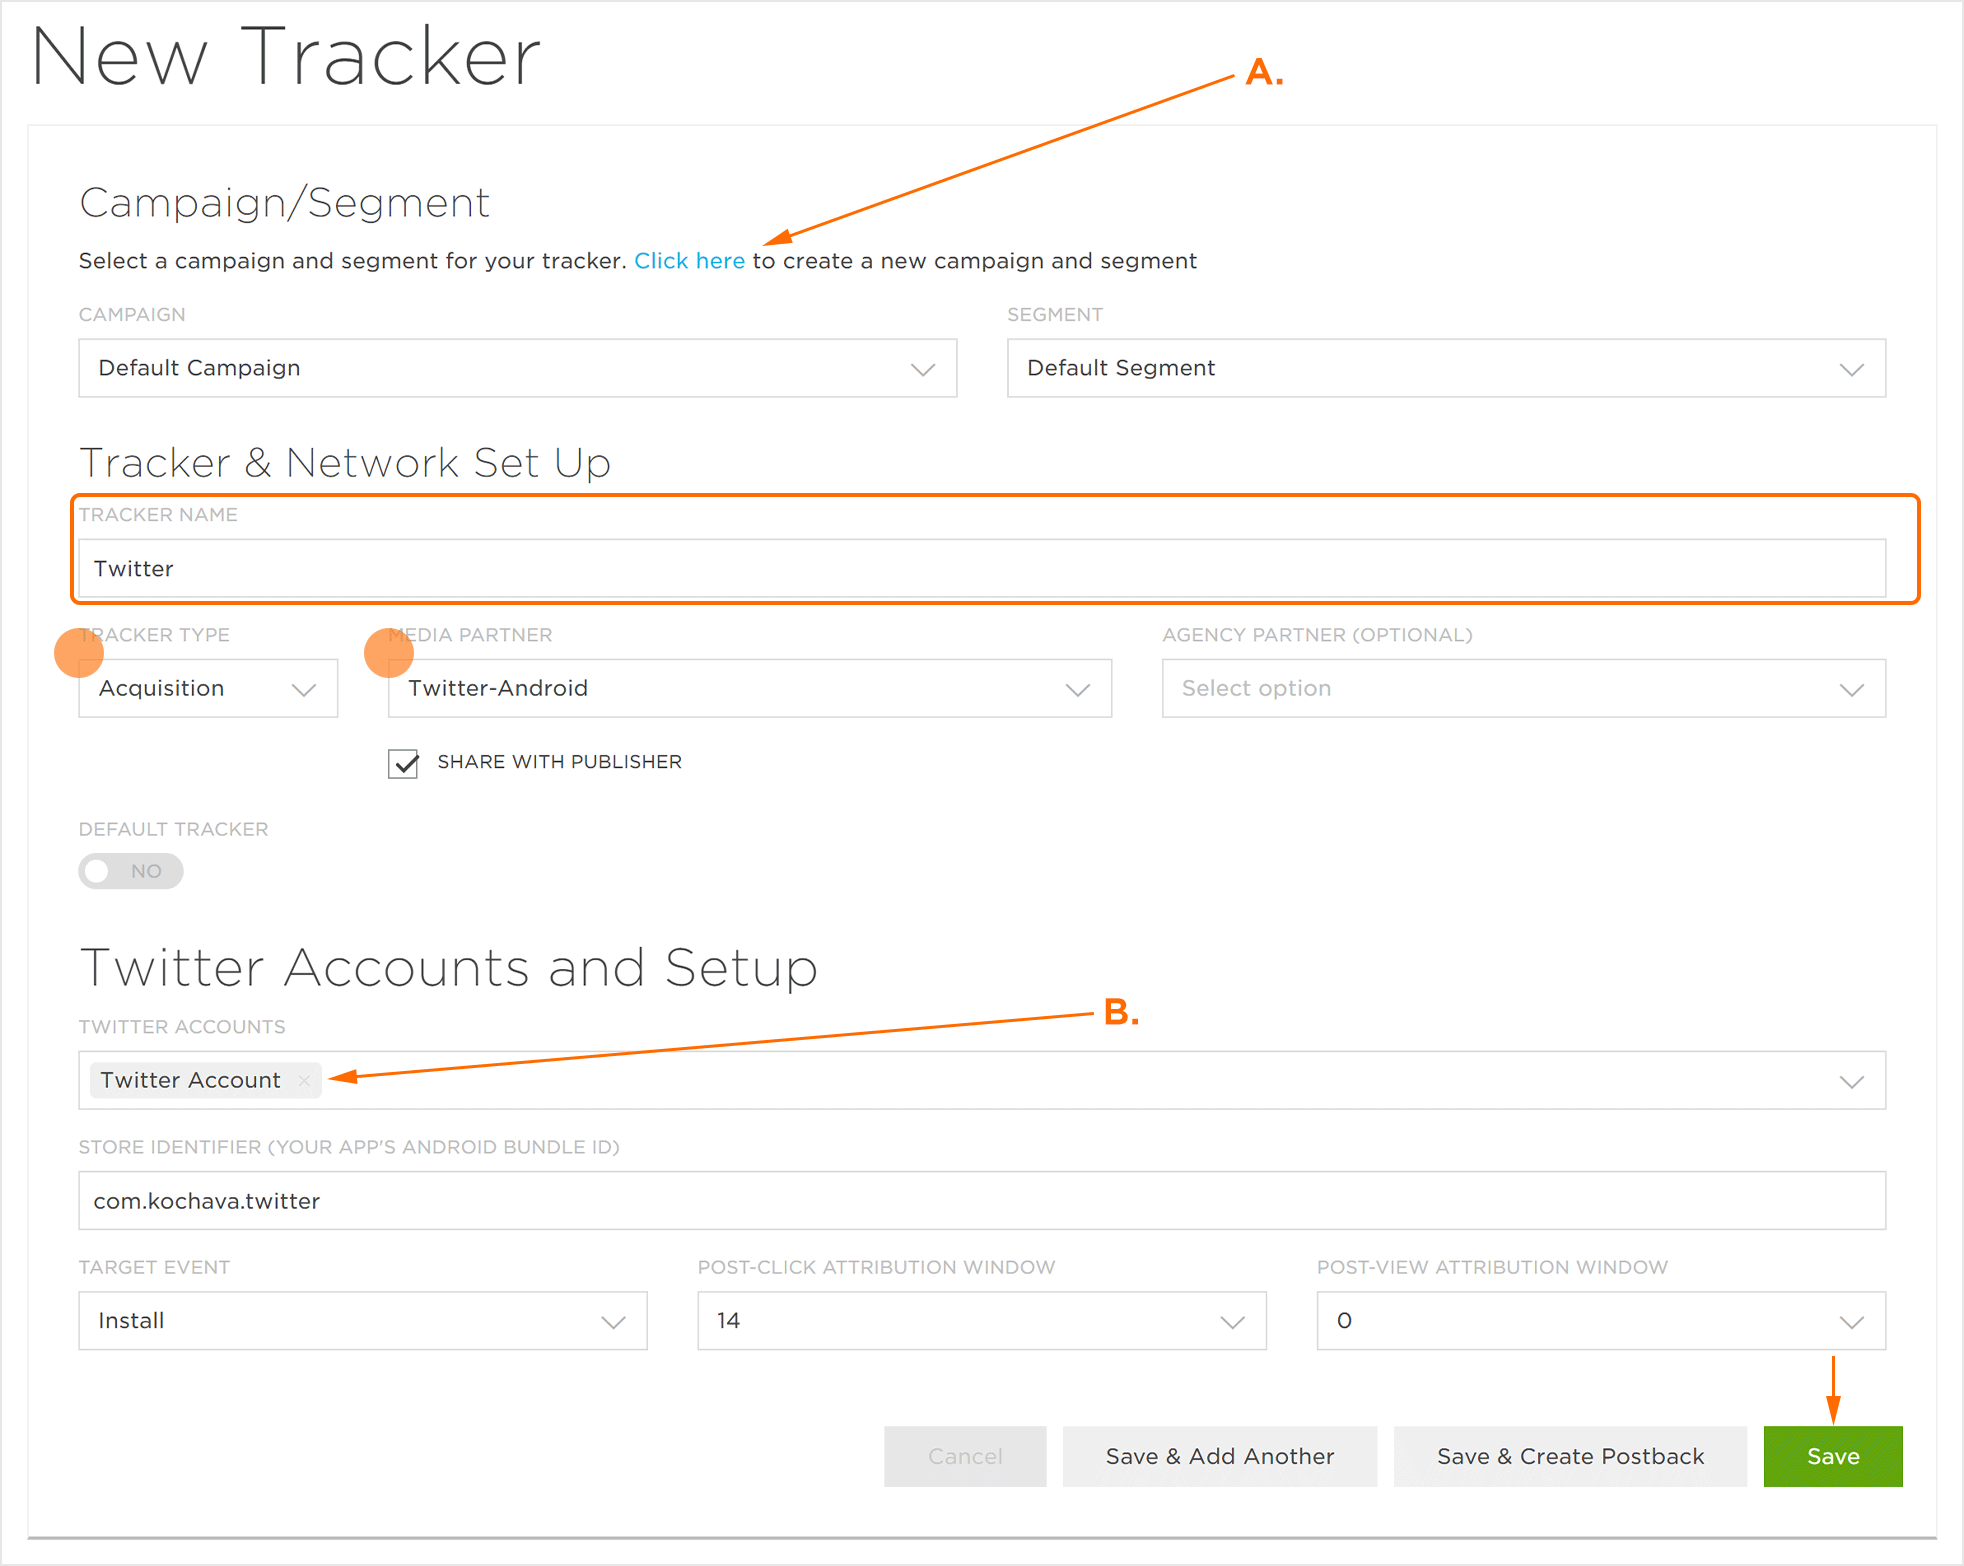The image size is (1964, 1566).
Task: Click Save & Create Postback
Action: coord(1569,1456)
